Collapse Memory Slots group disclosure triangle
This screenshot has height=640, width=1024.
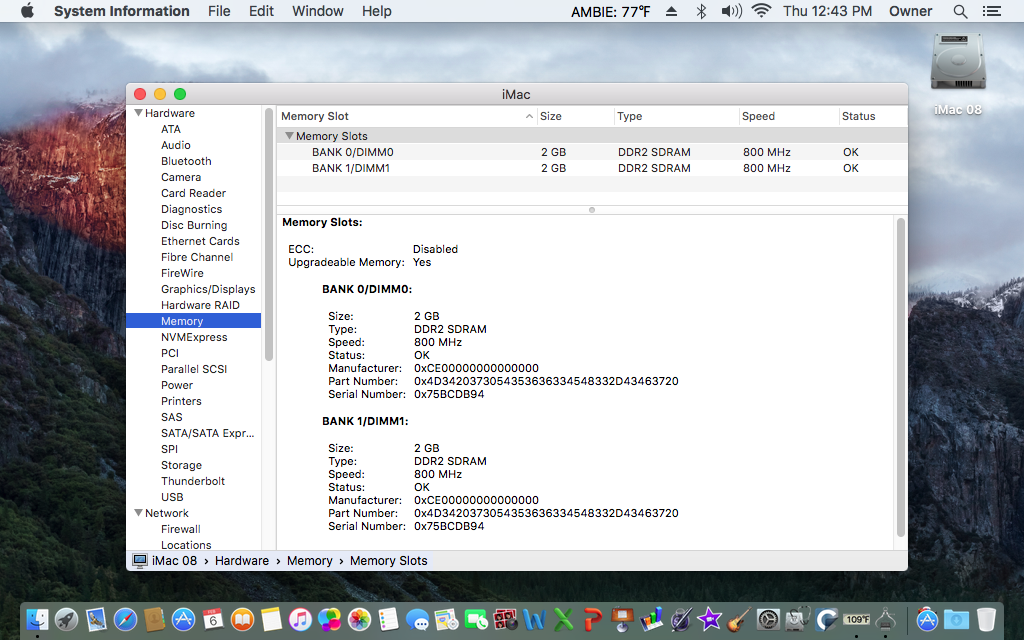click(x=289, y=136)
